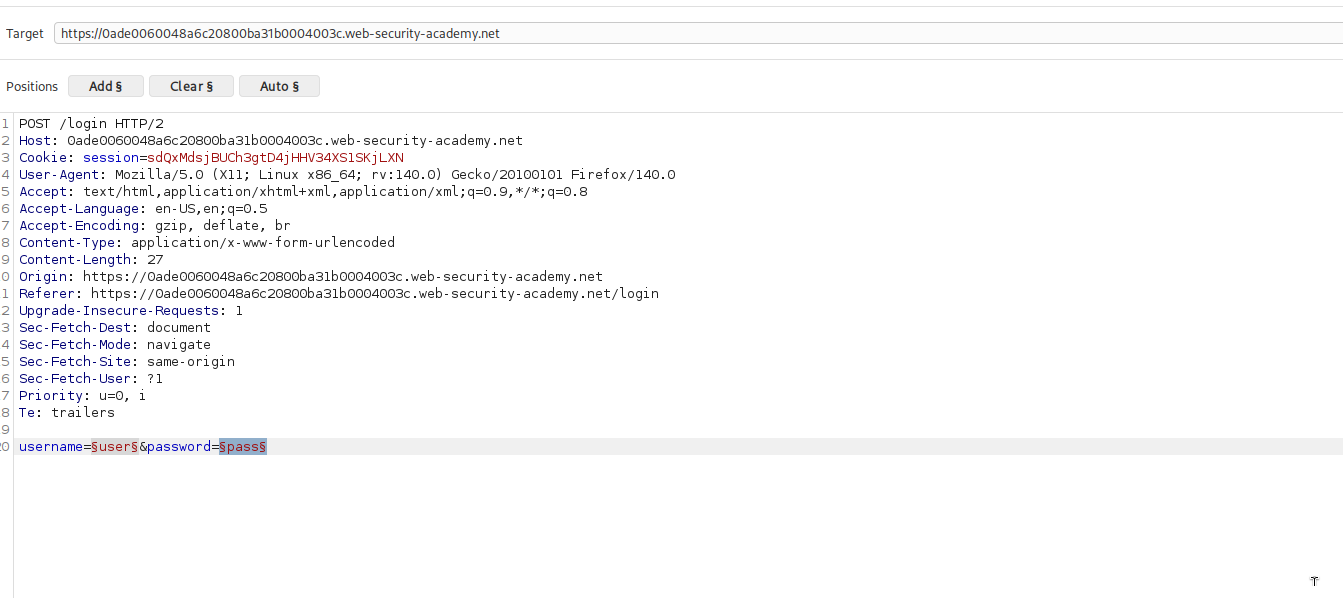Screen dimensions: 1343x598
Task: Click the Clear § button
Action: pos(191,86)
